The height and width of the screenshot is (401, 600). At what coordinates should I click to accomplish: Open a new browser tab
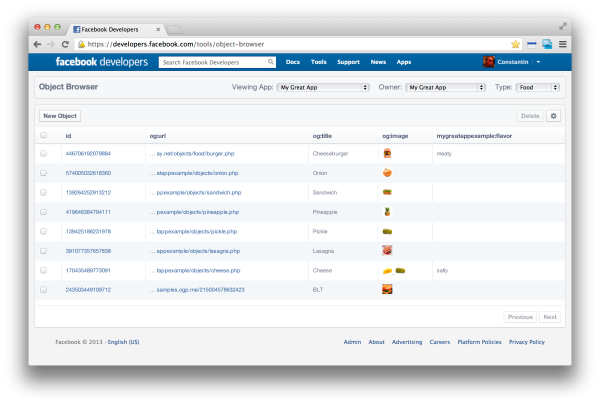174,30
